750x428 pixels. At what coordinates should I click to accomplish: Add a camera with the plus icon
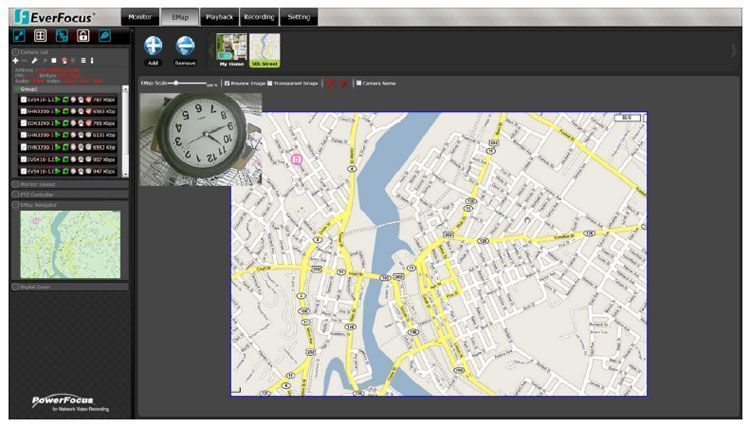pyautogui.click(x=15, y=61)
